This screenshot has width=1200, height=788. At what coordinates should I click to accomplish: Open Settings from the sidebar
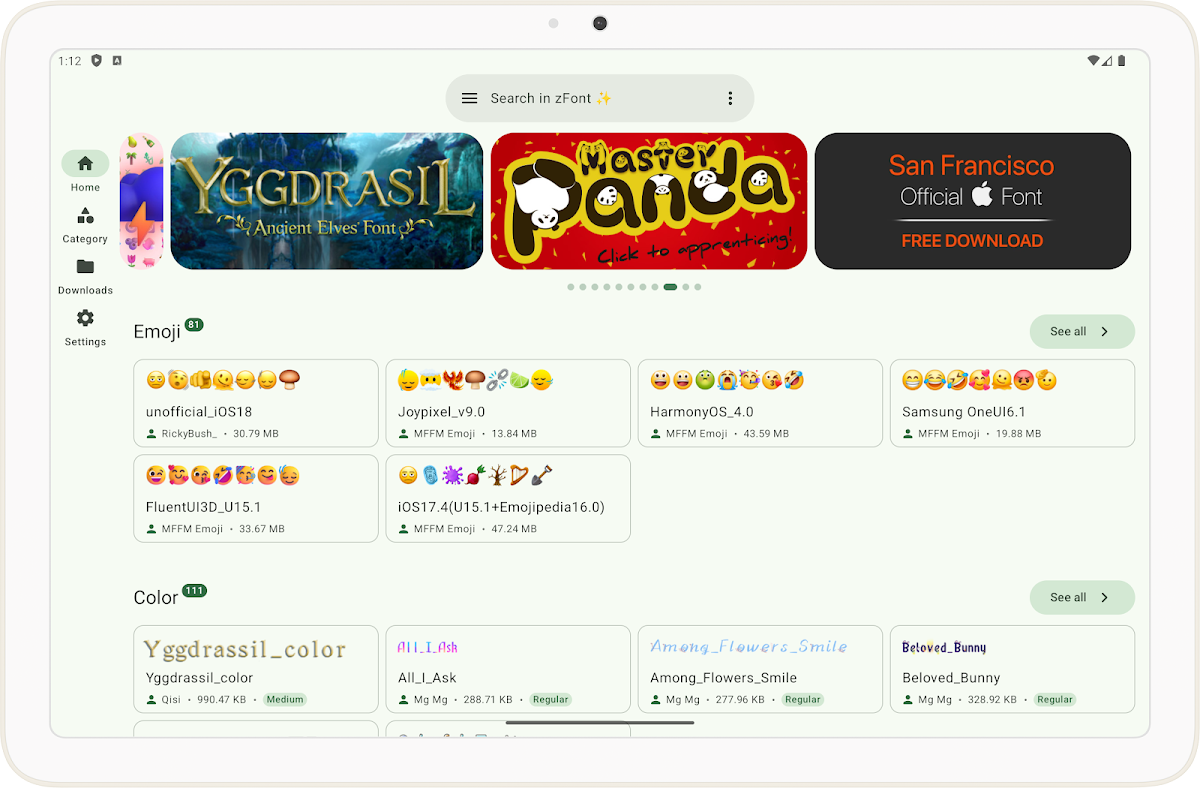(x=85, y=326)
